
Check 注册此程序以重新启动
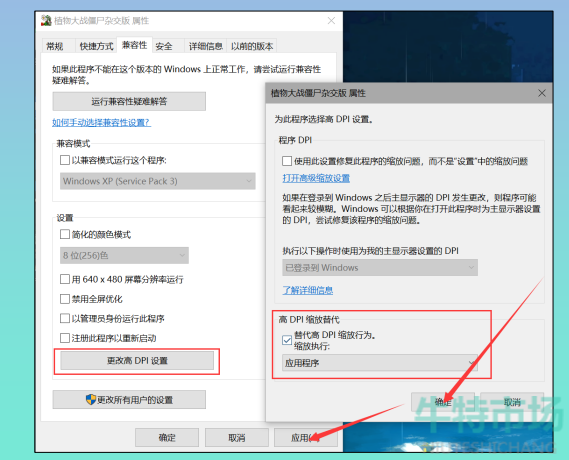[x=65, y=338]
